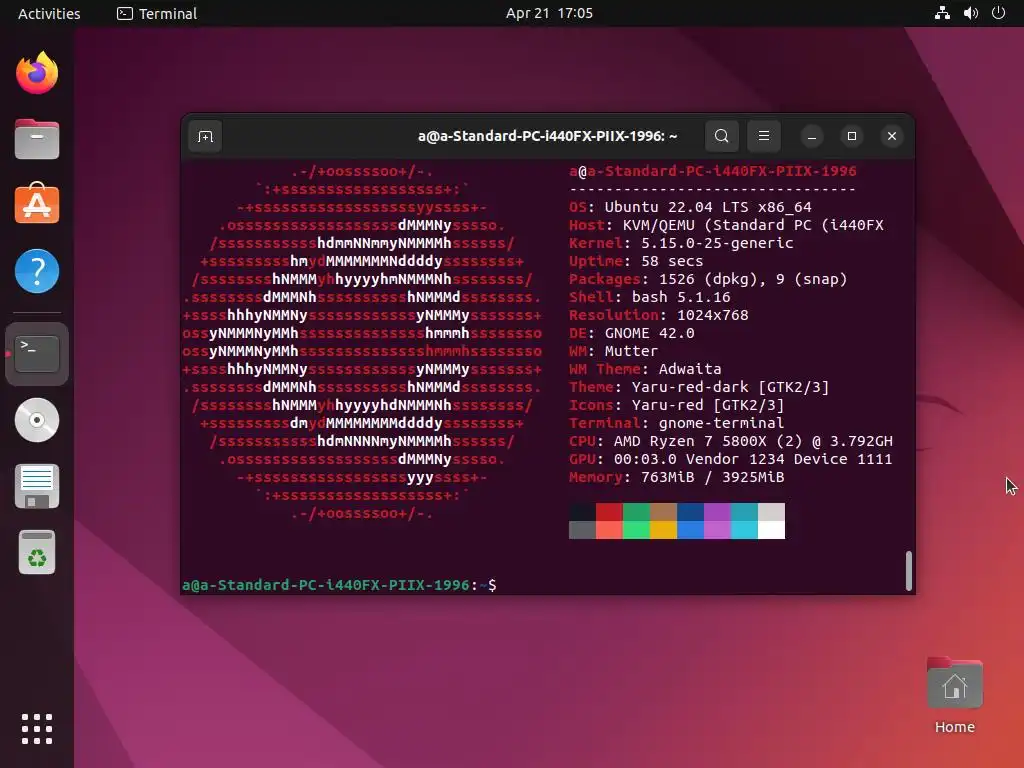The height and width of the screenshot is (768, 1024).
Task: Open the disc drive dock icon
Action: (37, 420)
